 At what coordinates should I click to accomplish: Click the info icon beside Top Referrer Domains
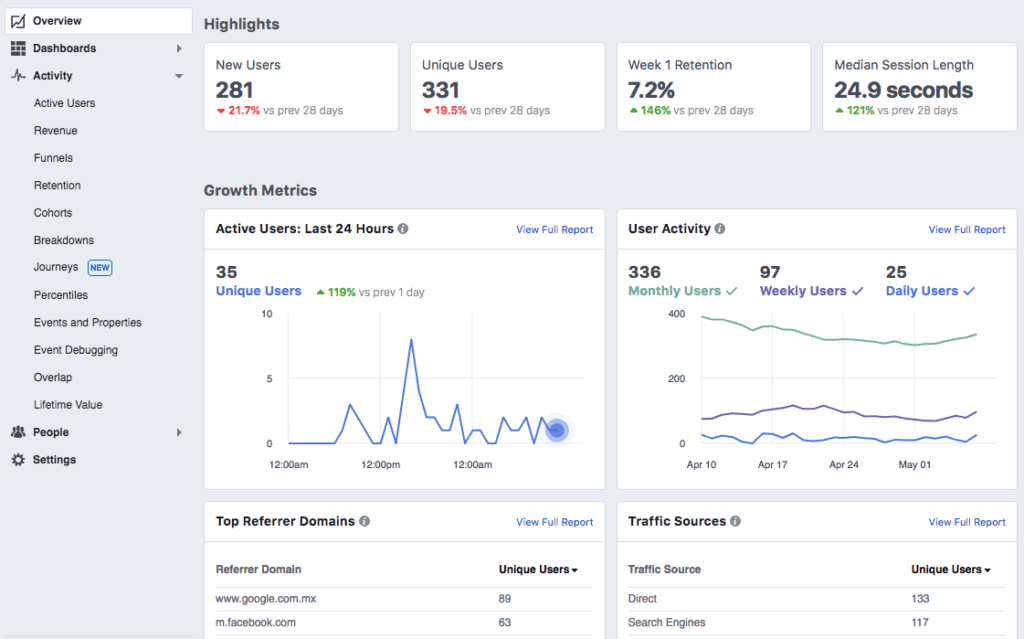click(364, 521)
